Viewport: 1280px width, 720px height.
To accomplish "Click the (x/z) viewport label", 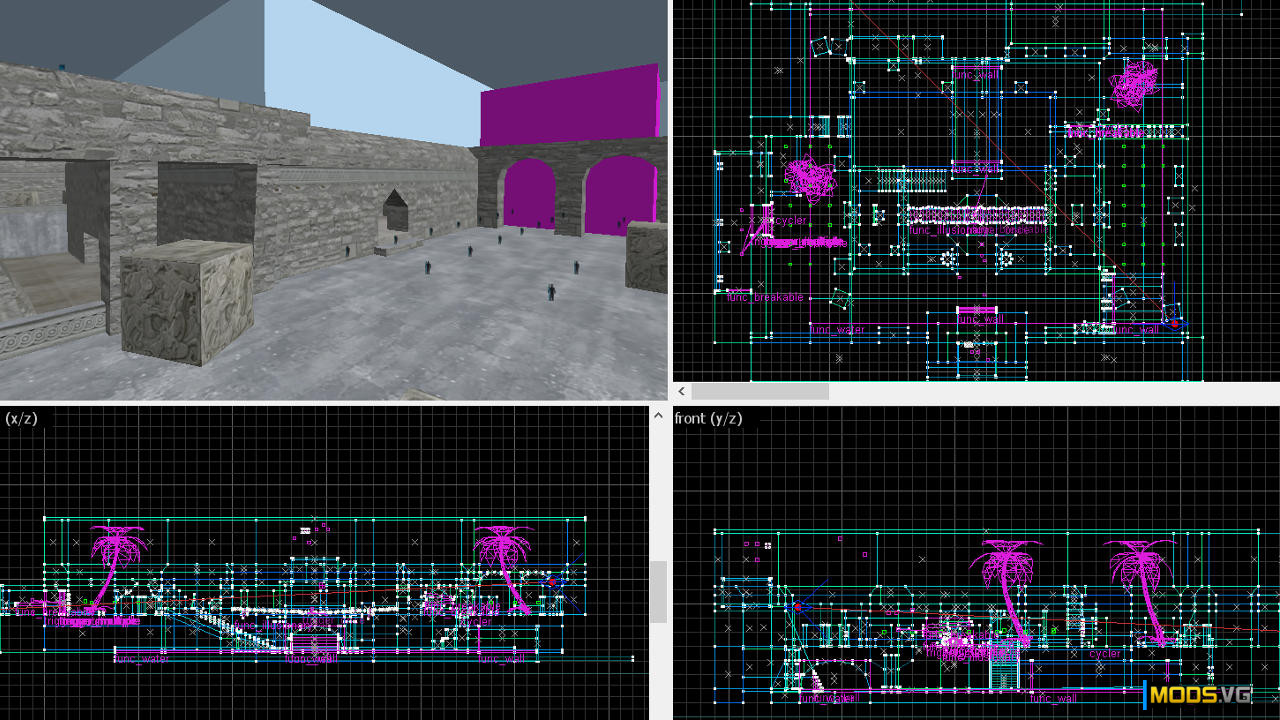I will point(22,418).
